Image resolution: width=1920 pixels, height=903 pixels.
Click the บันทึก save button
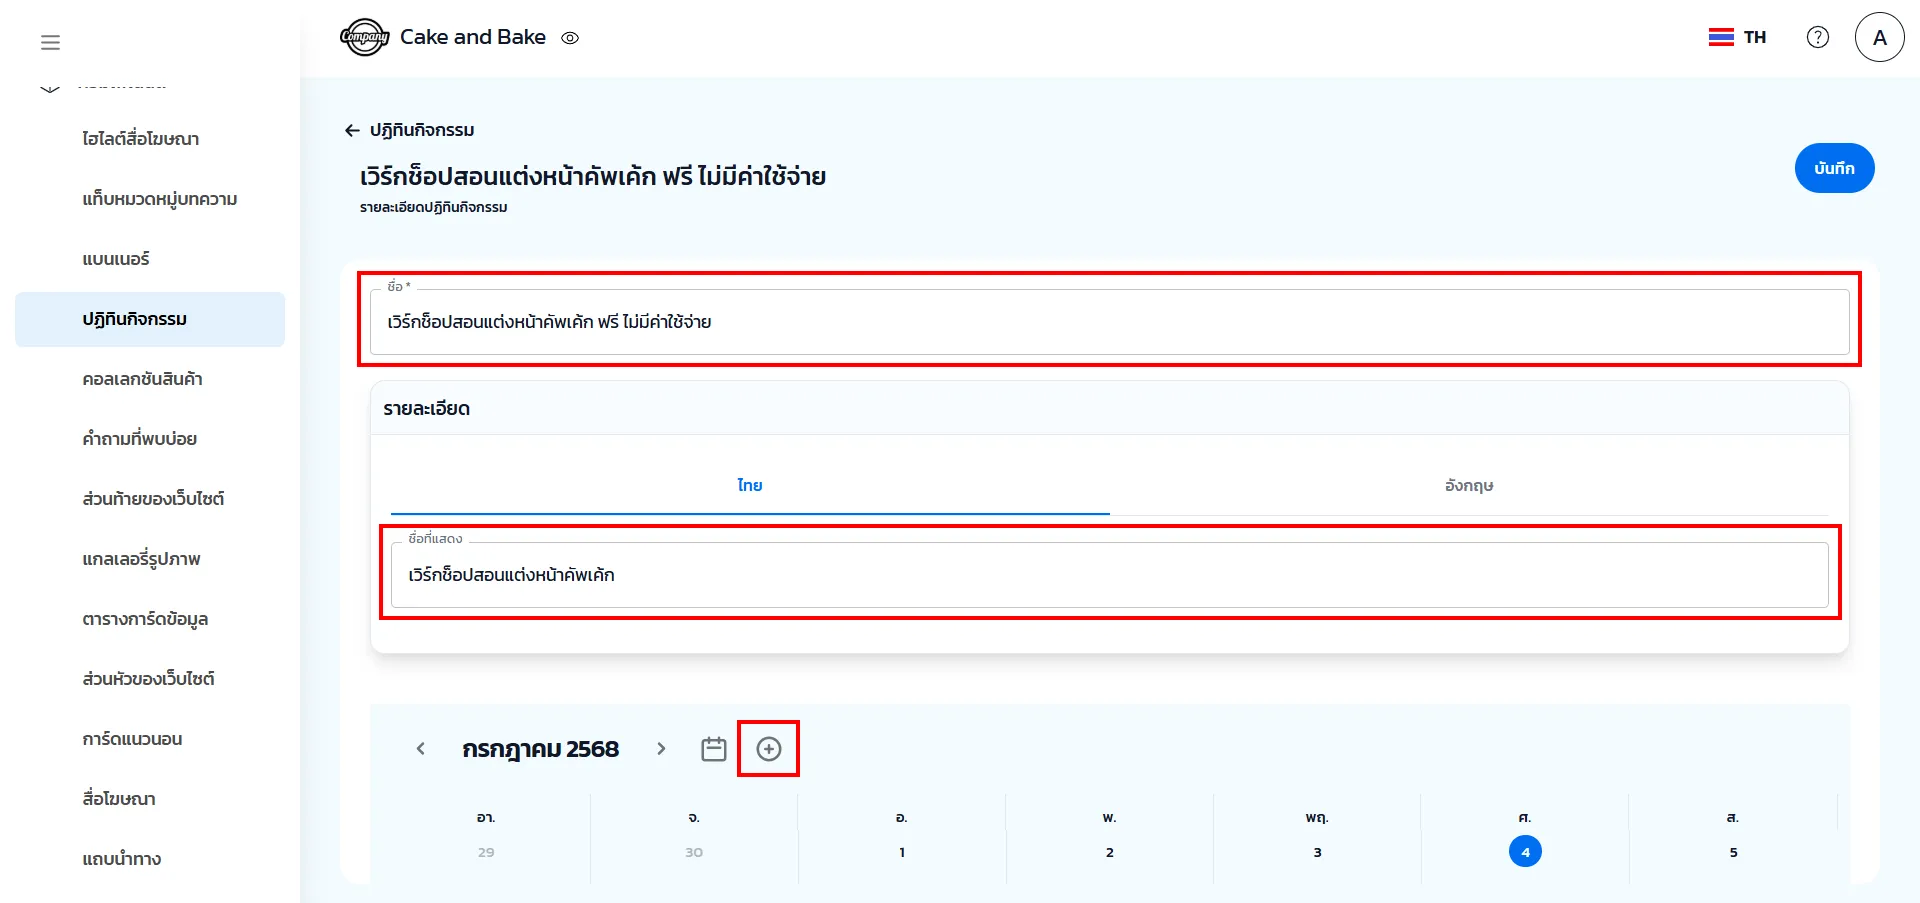pyautogui.click(x=1833, y=168)
